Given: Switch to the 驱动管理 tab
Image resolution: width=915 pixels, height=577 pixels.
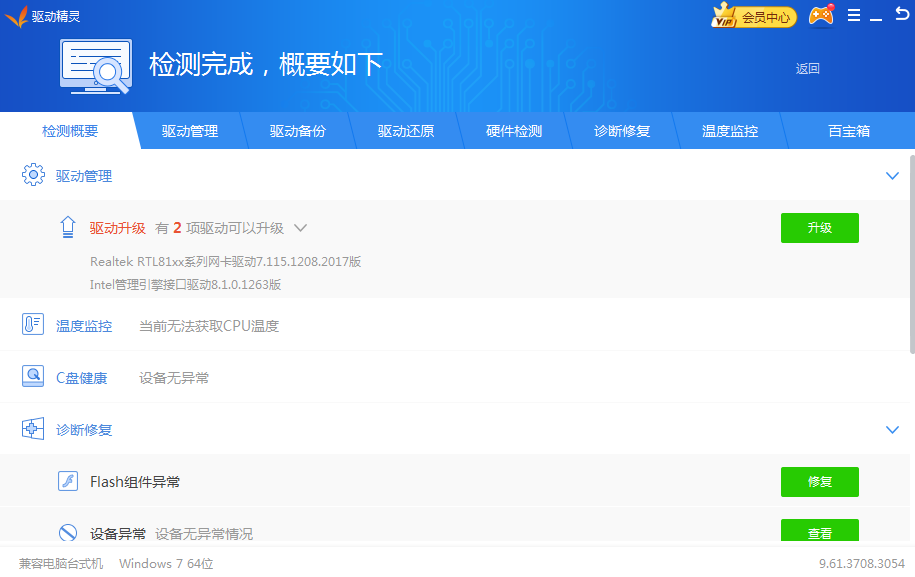Looking at the screenshot, I should click(190, 131).
